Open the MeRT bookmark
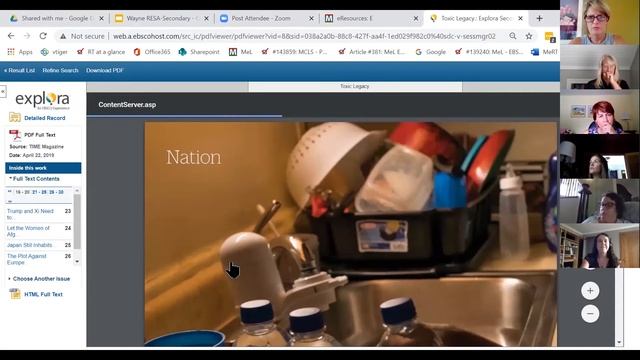Image resolution: width=640 pixels, height=360 pixels. pyautogui.click(x=544, y=52)
